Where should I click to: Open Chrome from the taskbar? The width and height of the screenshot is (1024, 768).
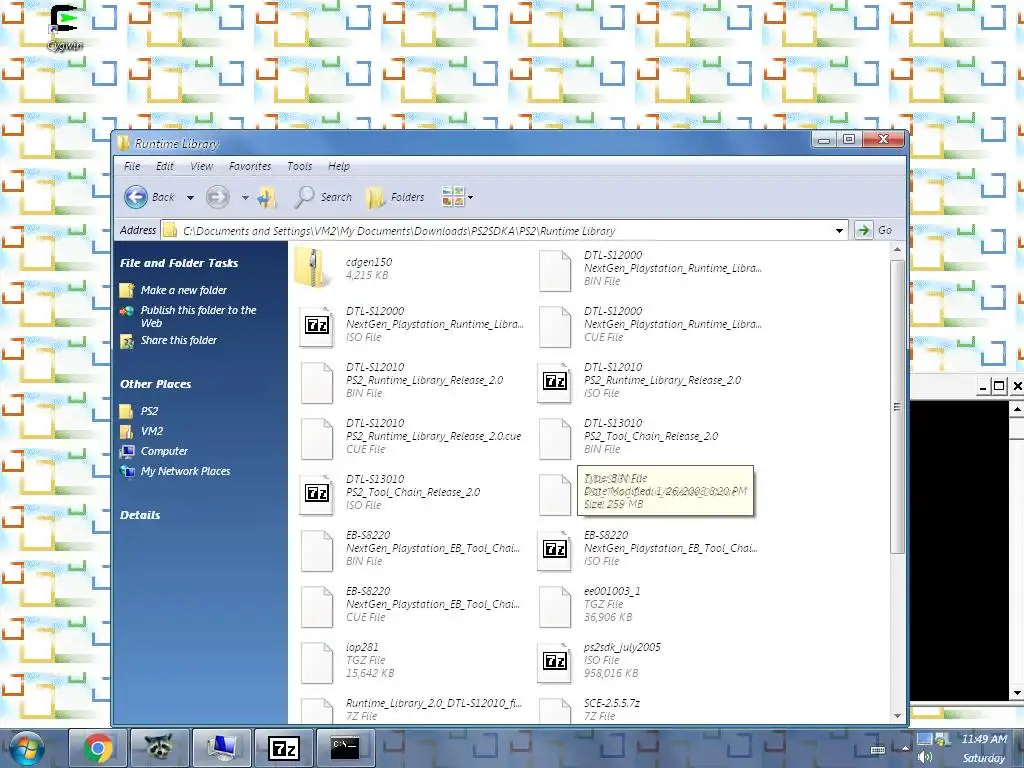click(x=98, y=748)
